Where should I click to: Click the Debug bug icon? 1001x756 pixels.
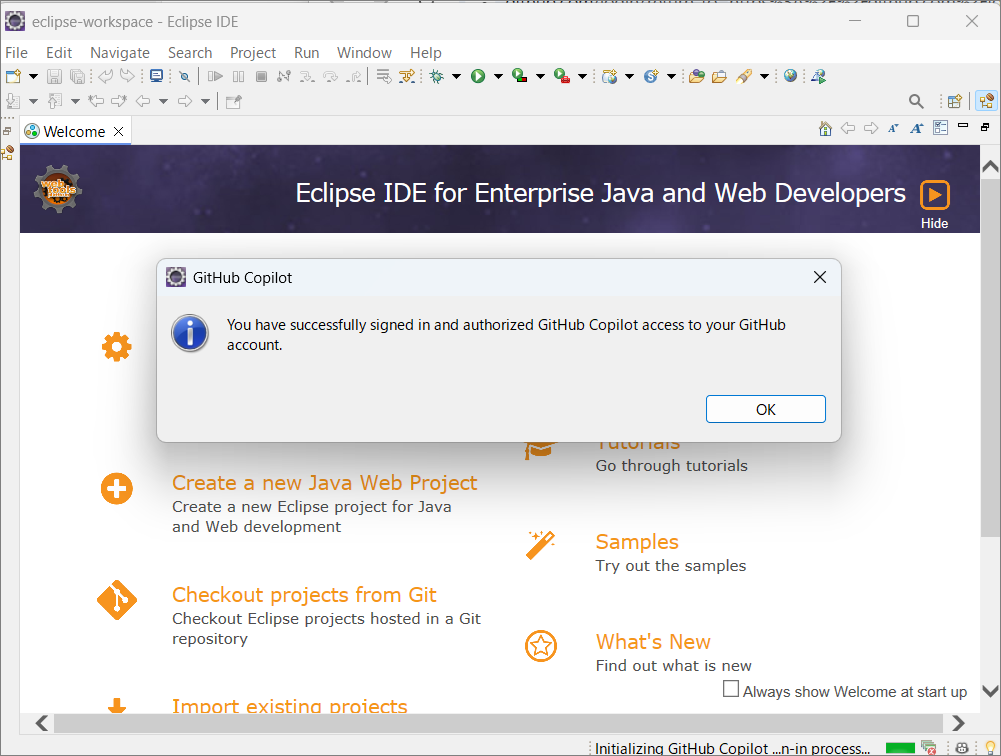point(437,77)
